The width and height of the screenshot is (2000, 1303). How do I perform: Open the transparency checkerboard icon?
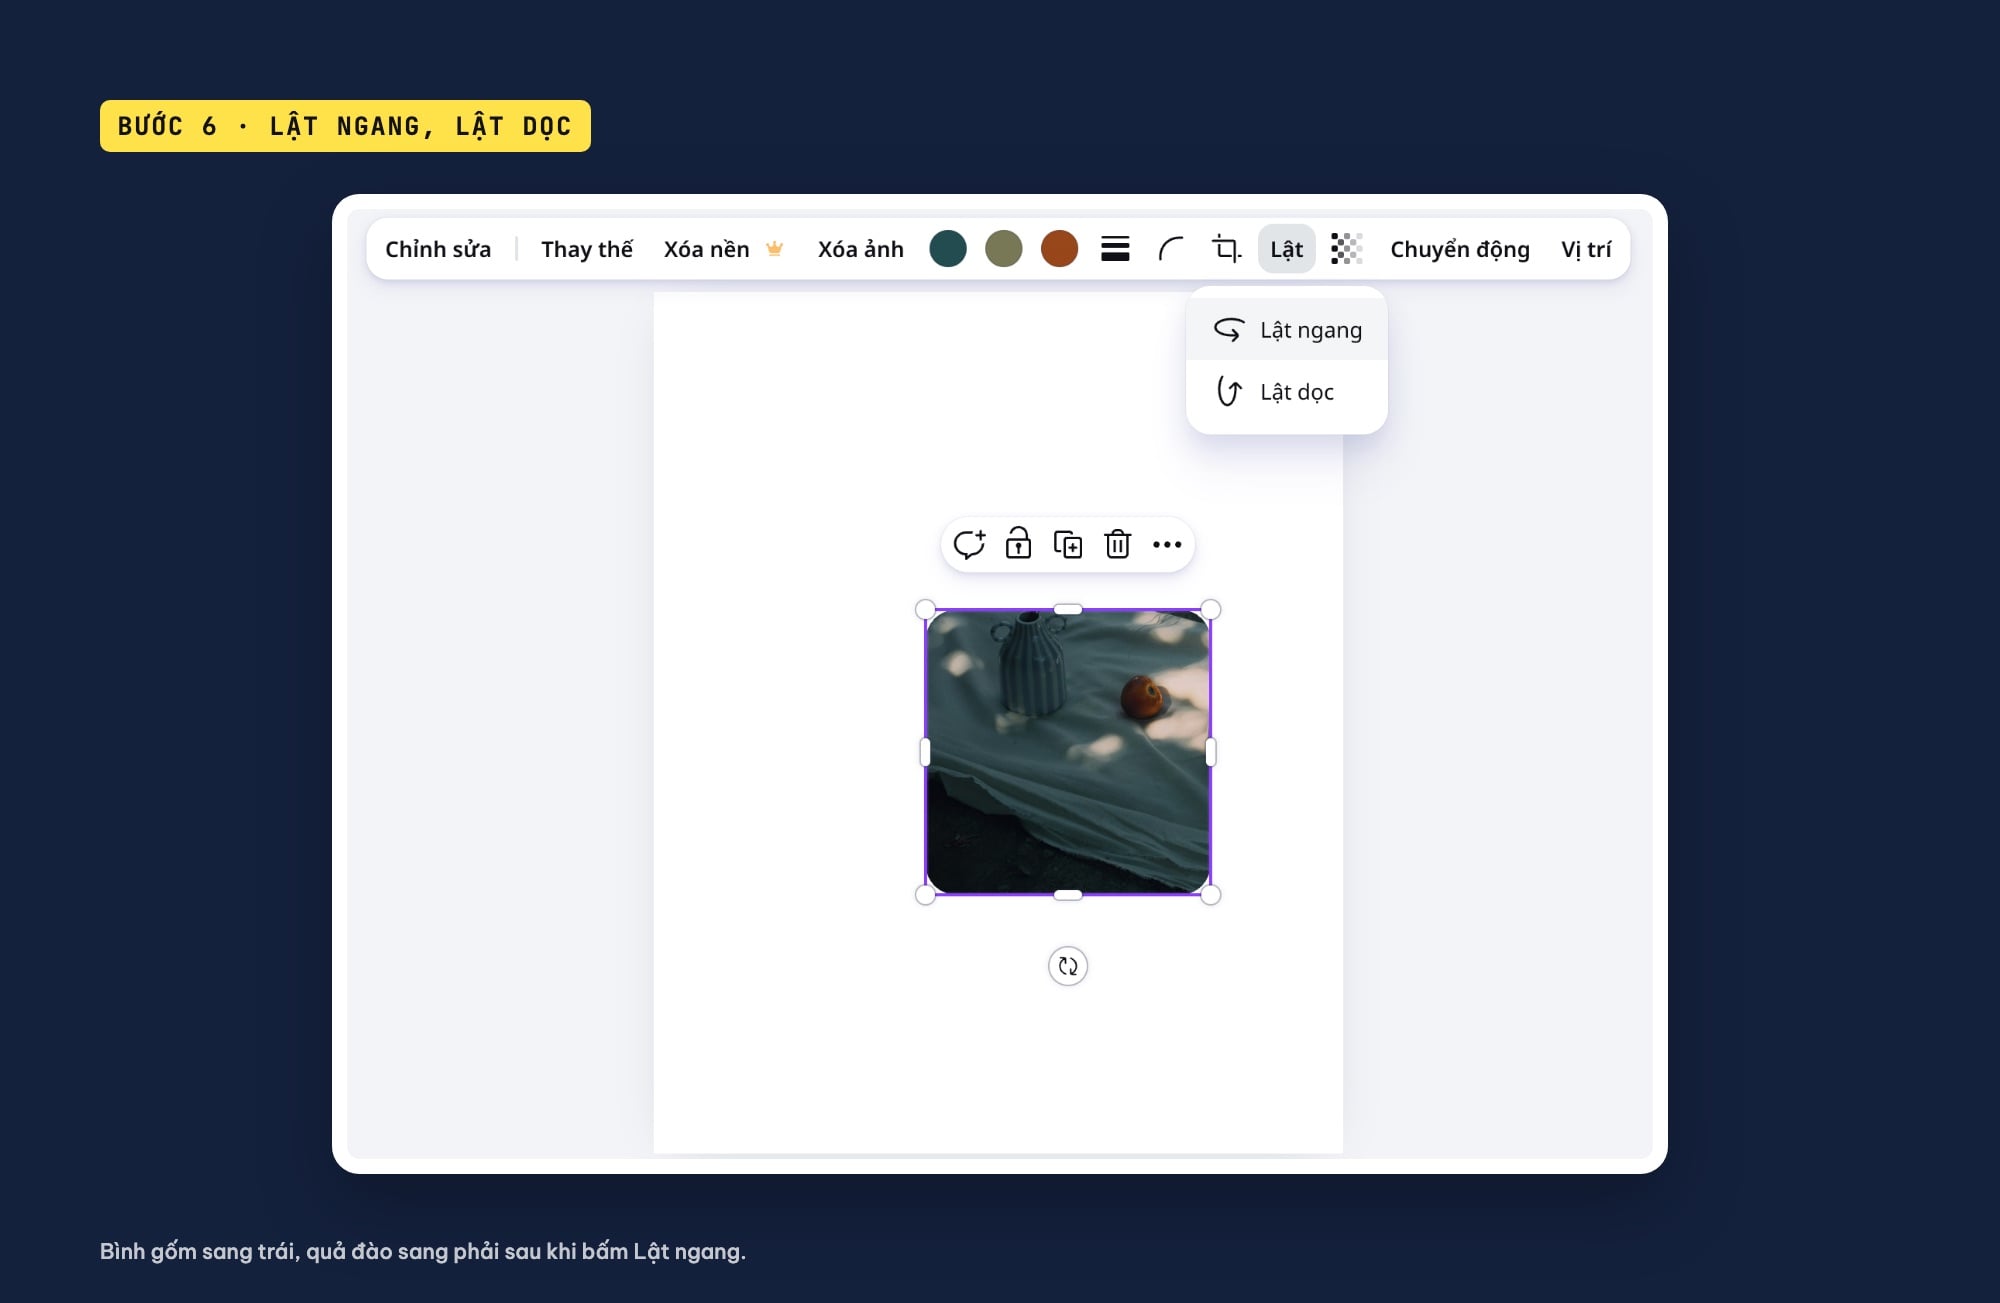(1347, 249)
